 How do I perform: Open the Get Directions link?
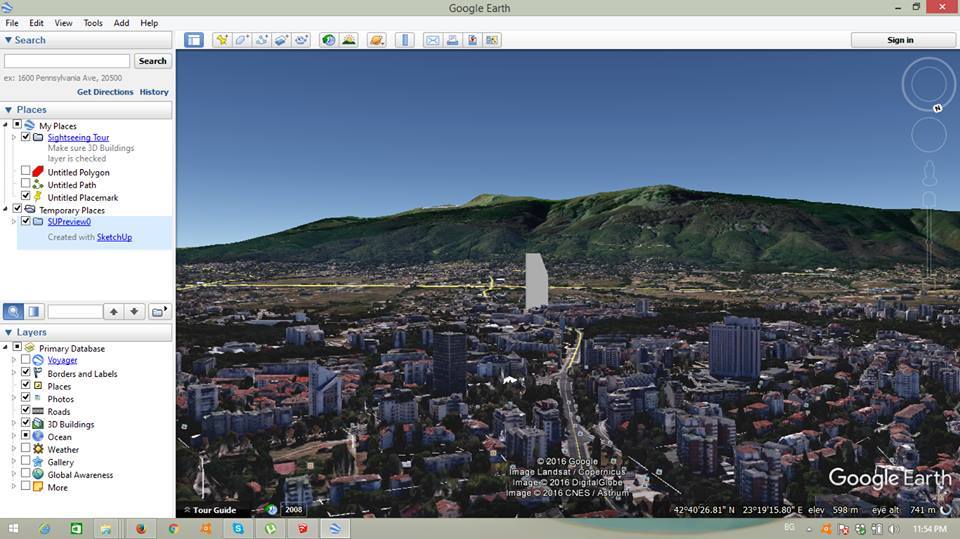pyautogui.click(x=105, y=92)
